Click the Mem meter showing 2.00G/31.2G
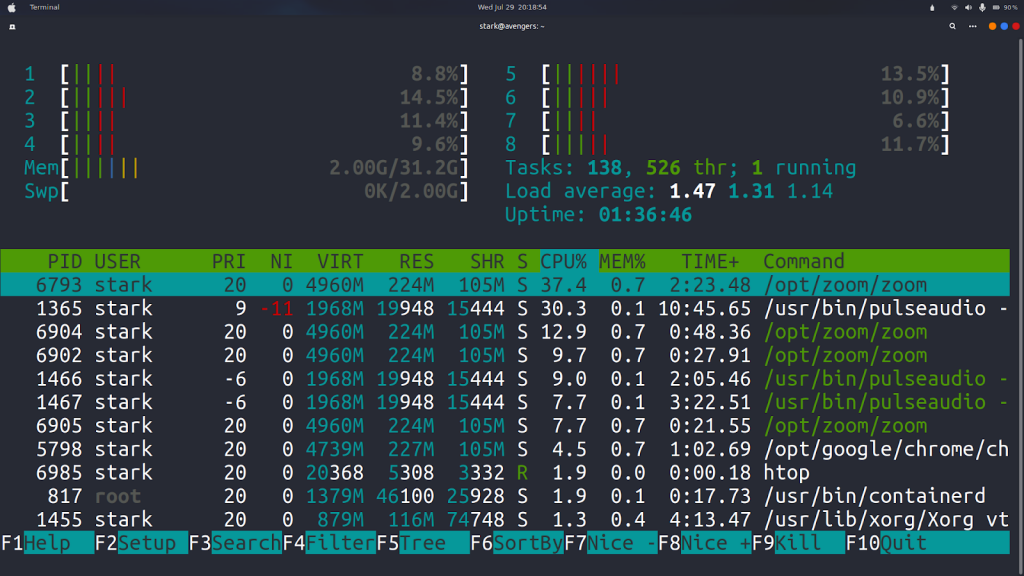Image resolution: width=1024 pixels, height=576 pixels. pos(247,168)
